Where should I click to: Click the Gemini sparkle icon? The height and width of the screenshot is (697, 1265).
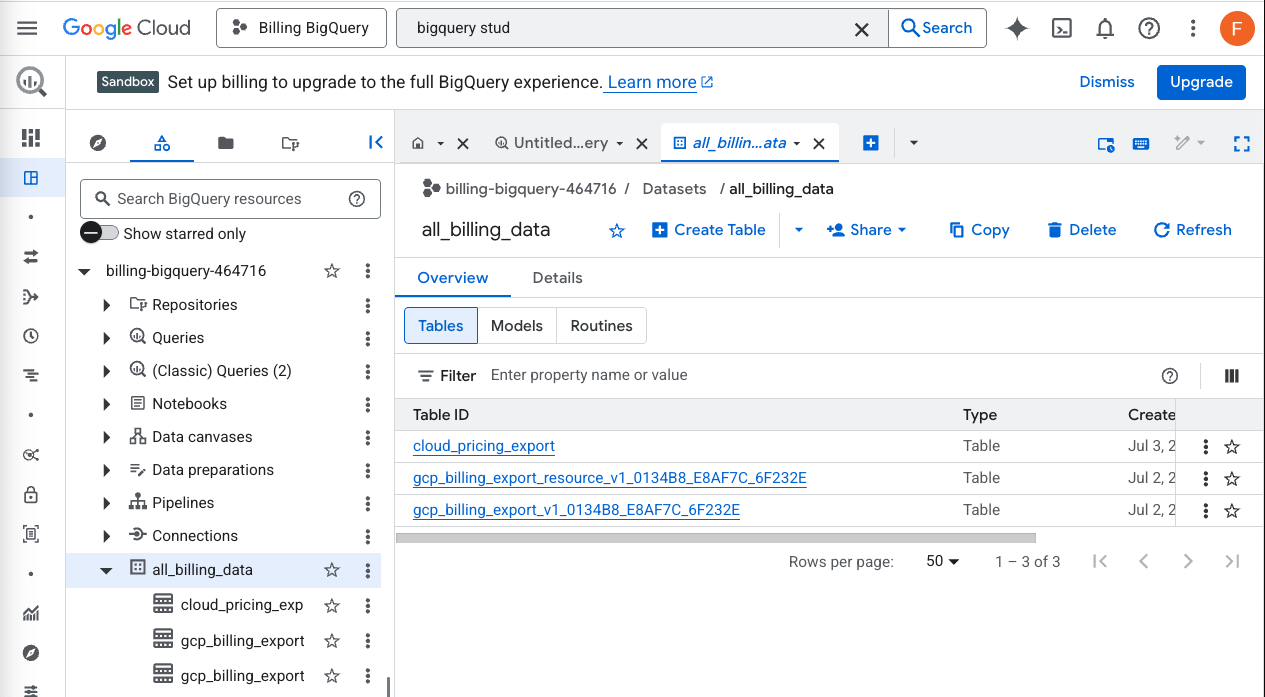click(x=1017, y=28)
